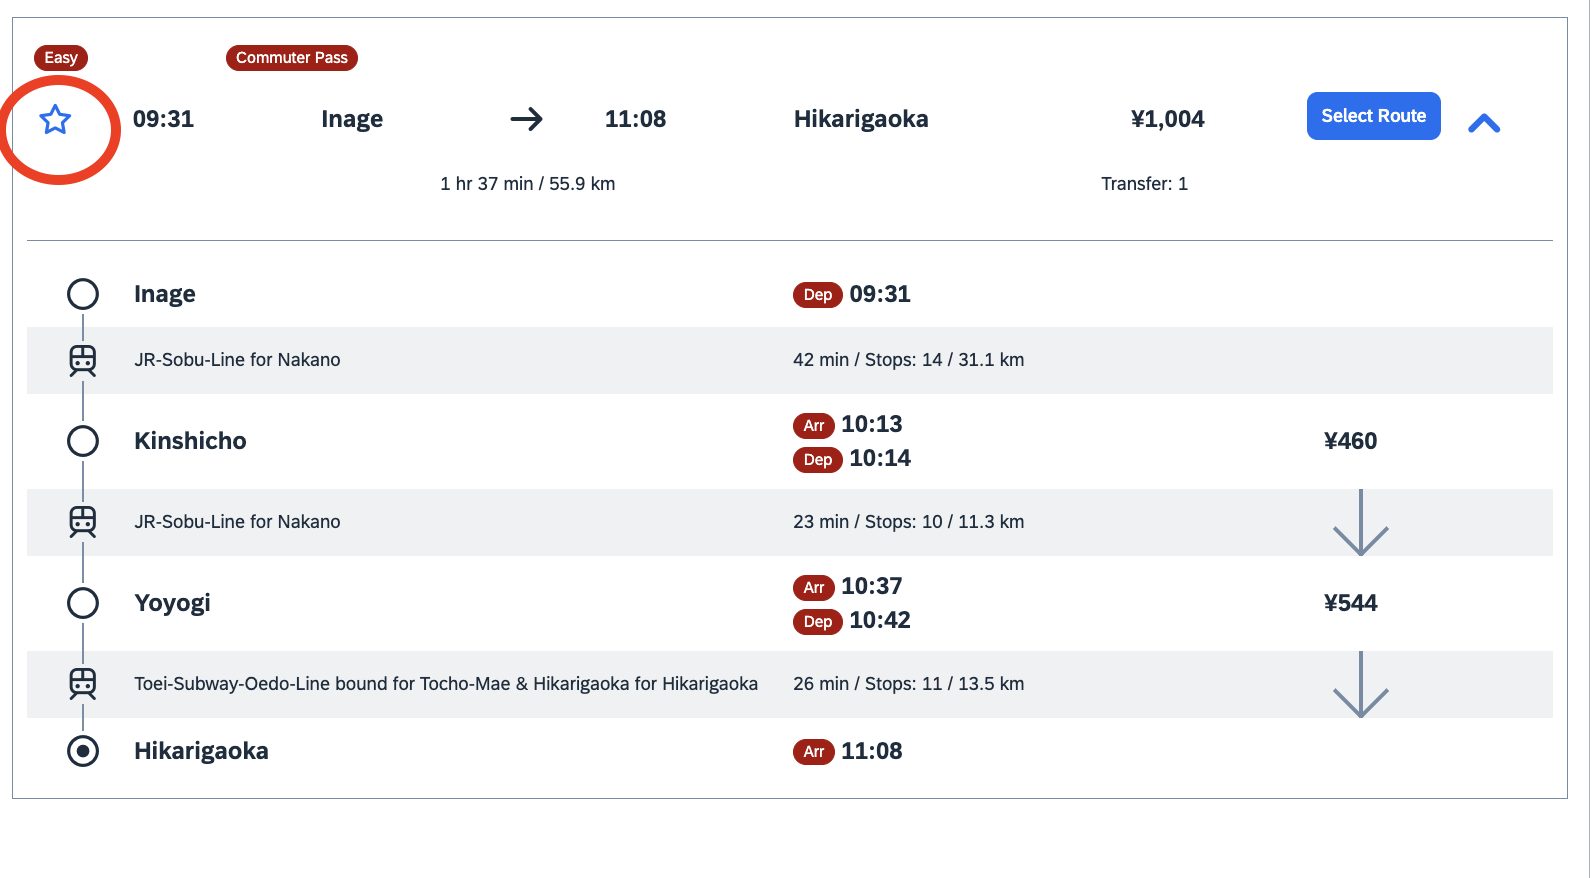Click the Commuter Pass badge
This screenshot has height=878, width=1592.
(x=291, y=58)
